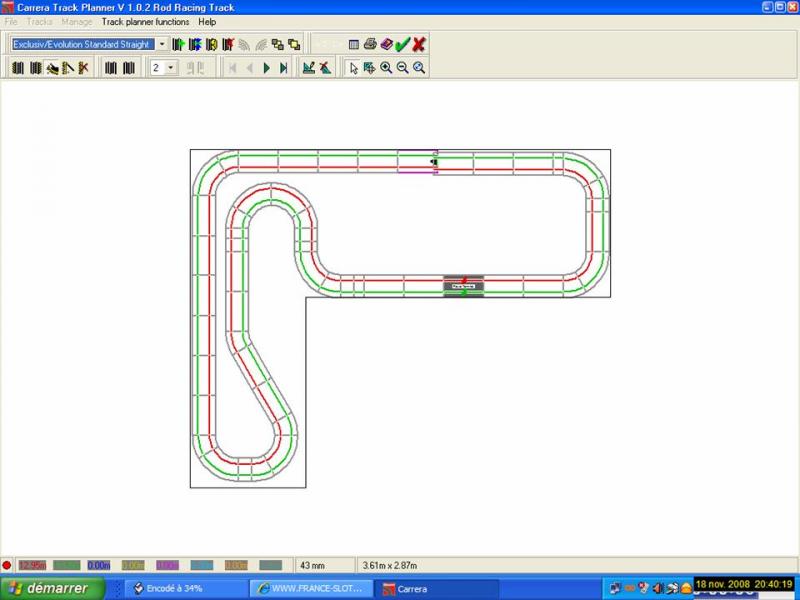Click the green next-piece arrow
Screen dimensions: 800x600
267,68
